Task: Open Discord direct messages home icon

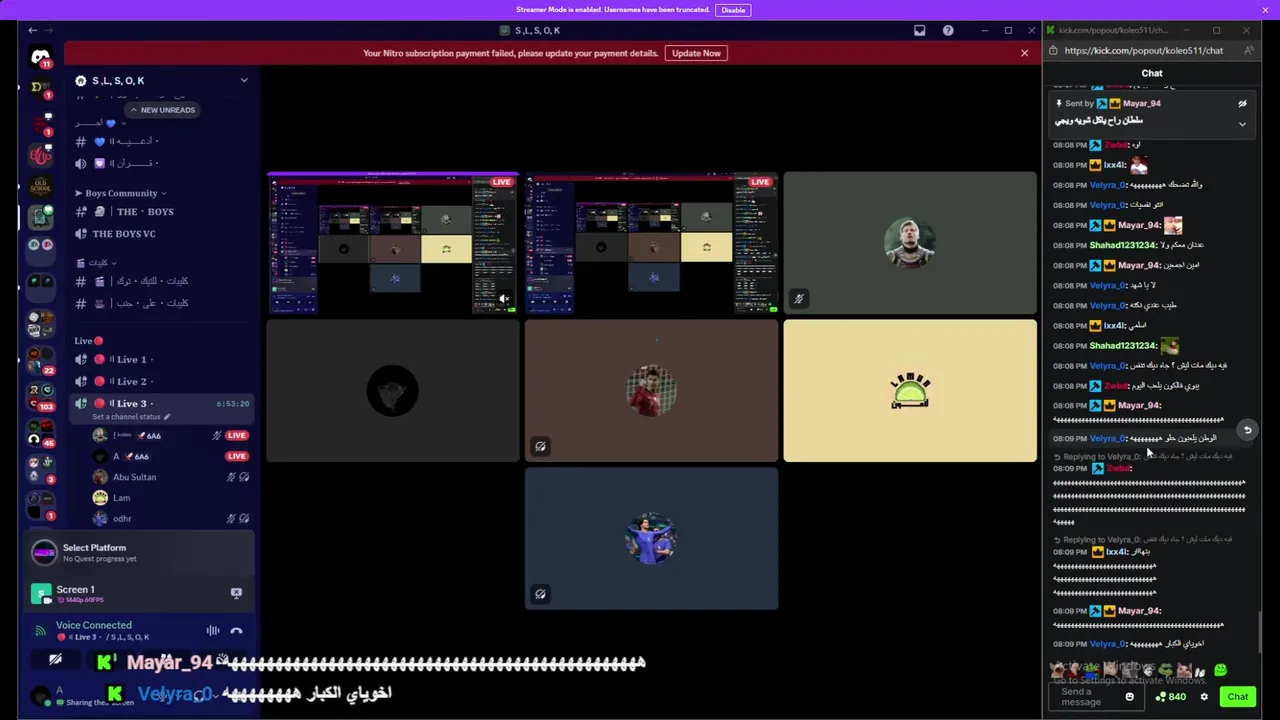Action: coord(40,58)
